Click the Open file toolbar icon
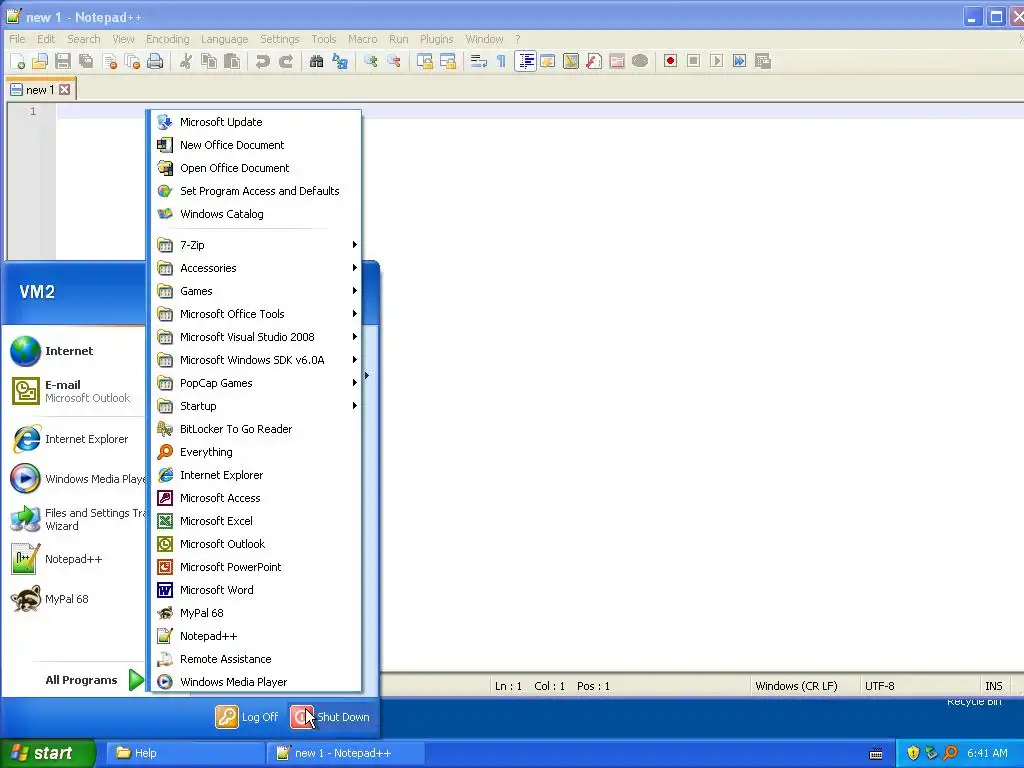Viewport: 1024px width, 768px height. [x=40, y=61]
